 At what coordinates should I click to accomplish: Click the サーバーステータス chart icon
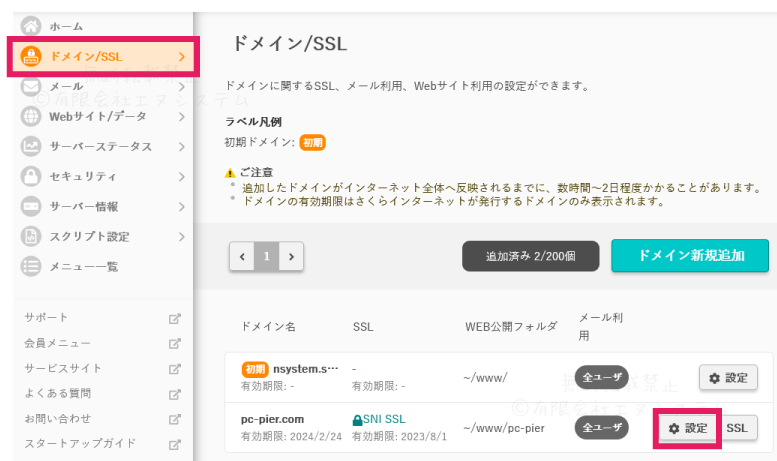pyautogui.click(x=31, y=146)
